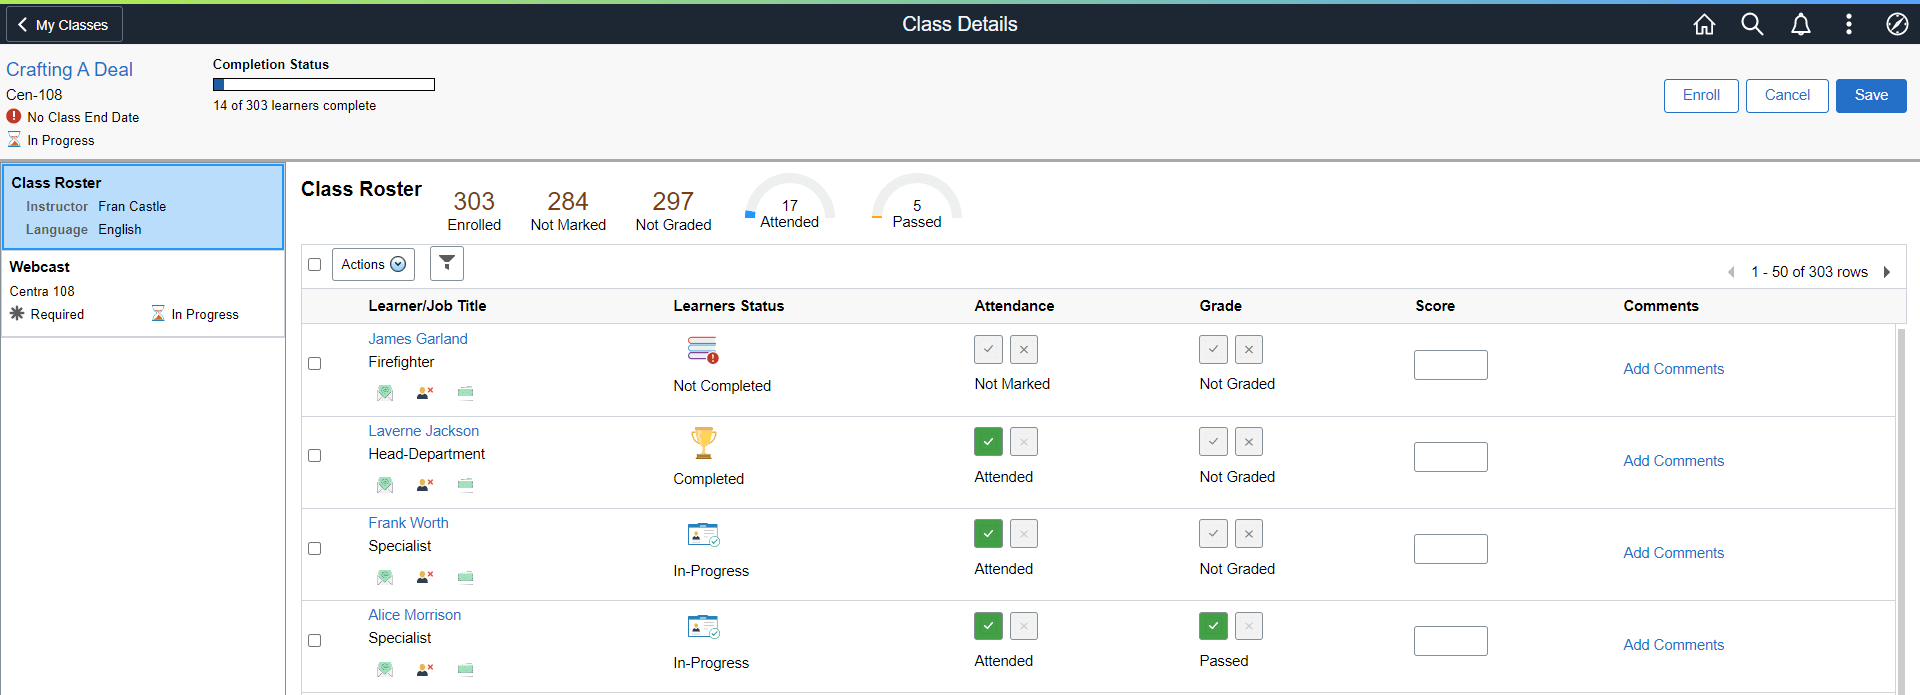Set Laverne Jackson's grade to passed

click(x=1213, y=441)
